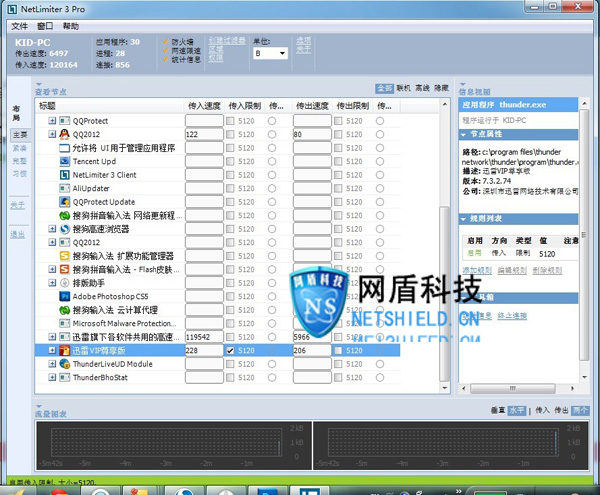The height and width of the screenshot is (495, 600).
Task: Open the 帮助 menu
Action: pyautogui.click(x=71, y=26)
